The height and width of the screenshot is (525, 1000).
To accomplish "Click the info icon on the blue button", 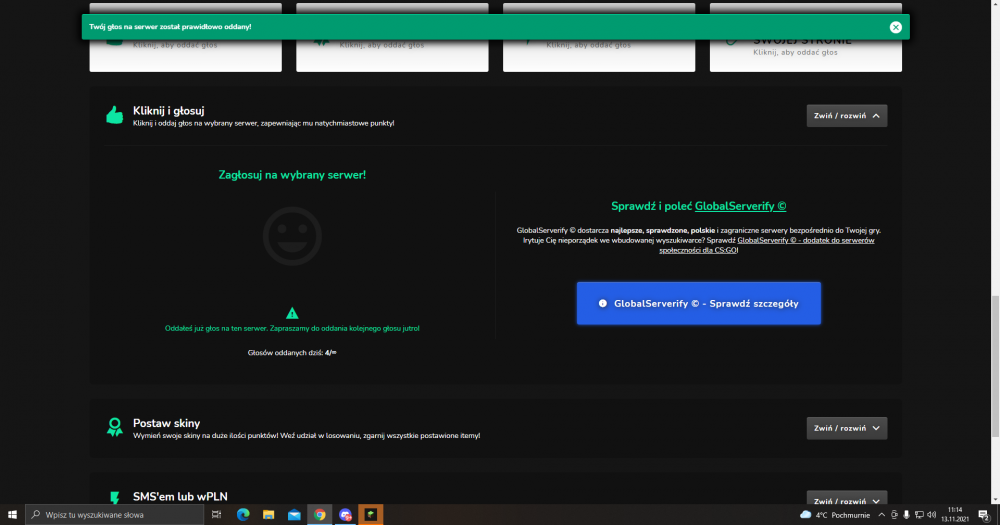I will (603, 304).
